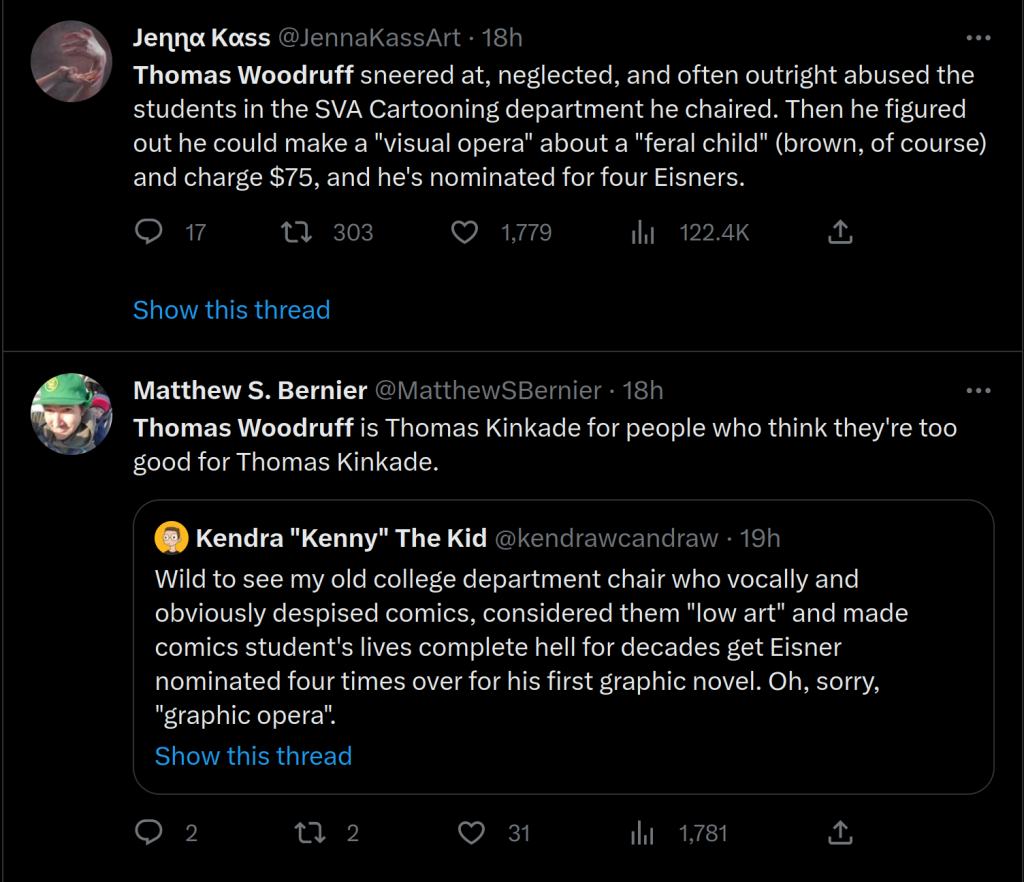
Task: Open the @MatthewSBernier handle link
Action: (x=489, y=390)
